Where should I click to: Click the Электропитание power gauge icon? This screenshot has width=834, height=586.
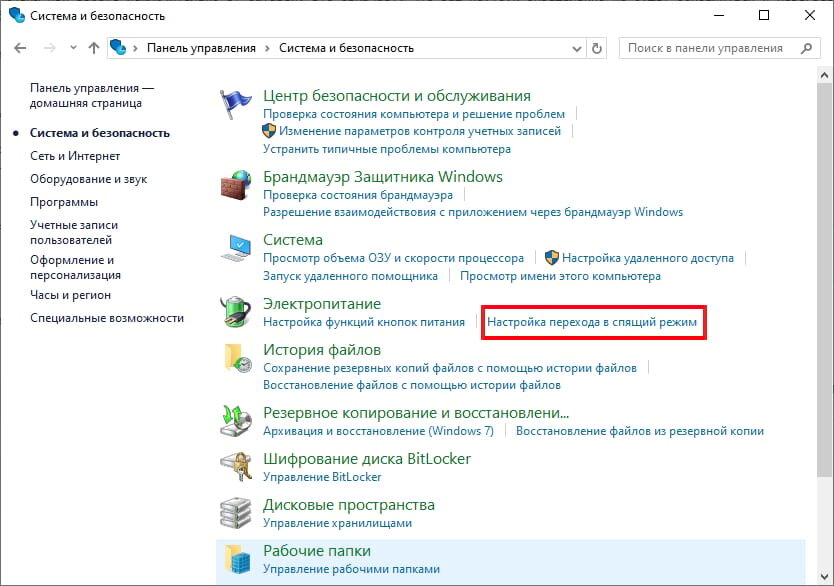tap(236, 312)
